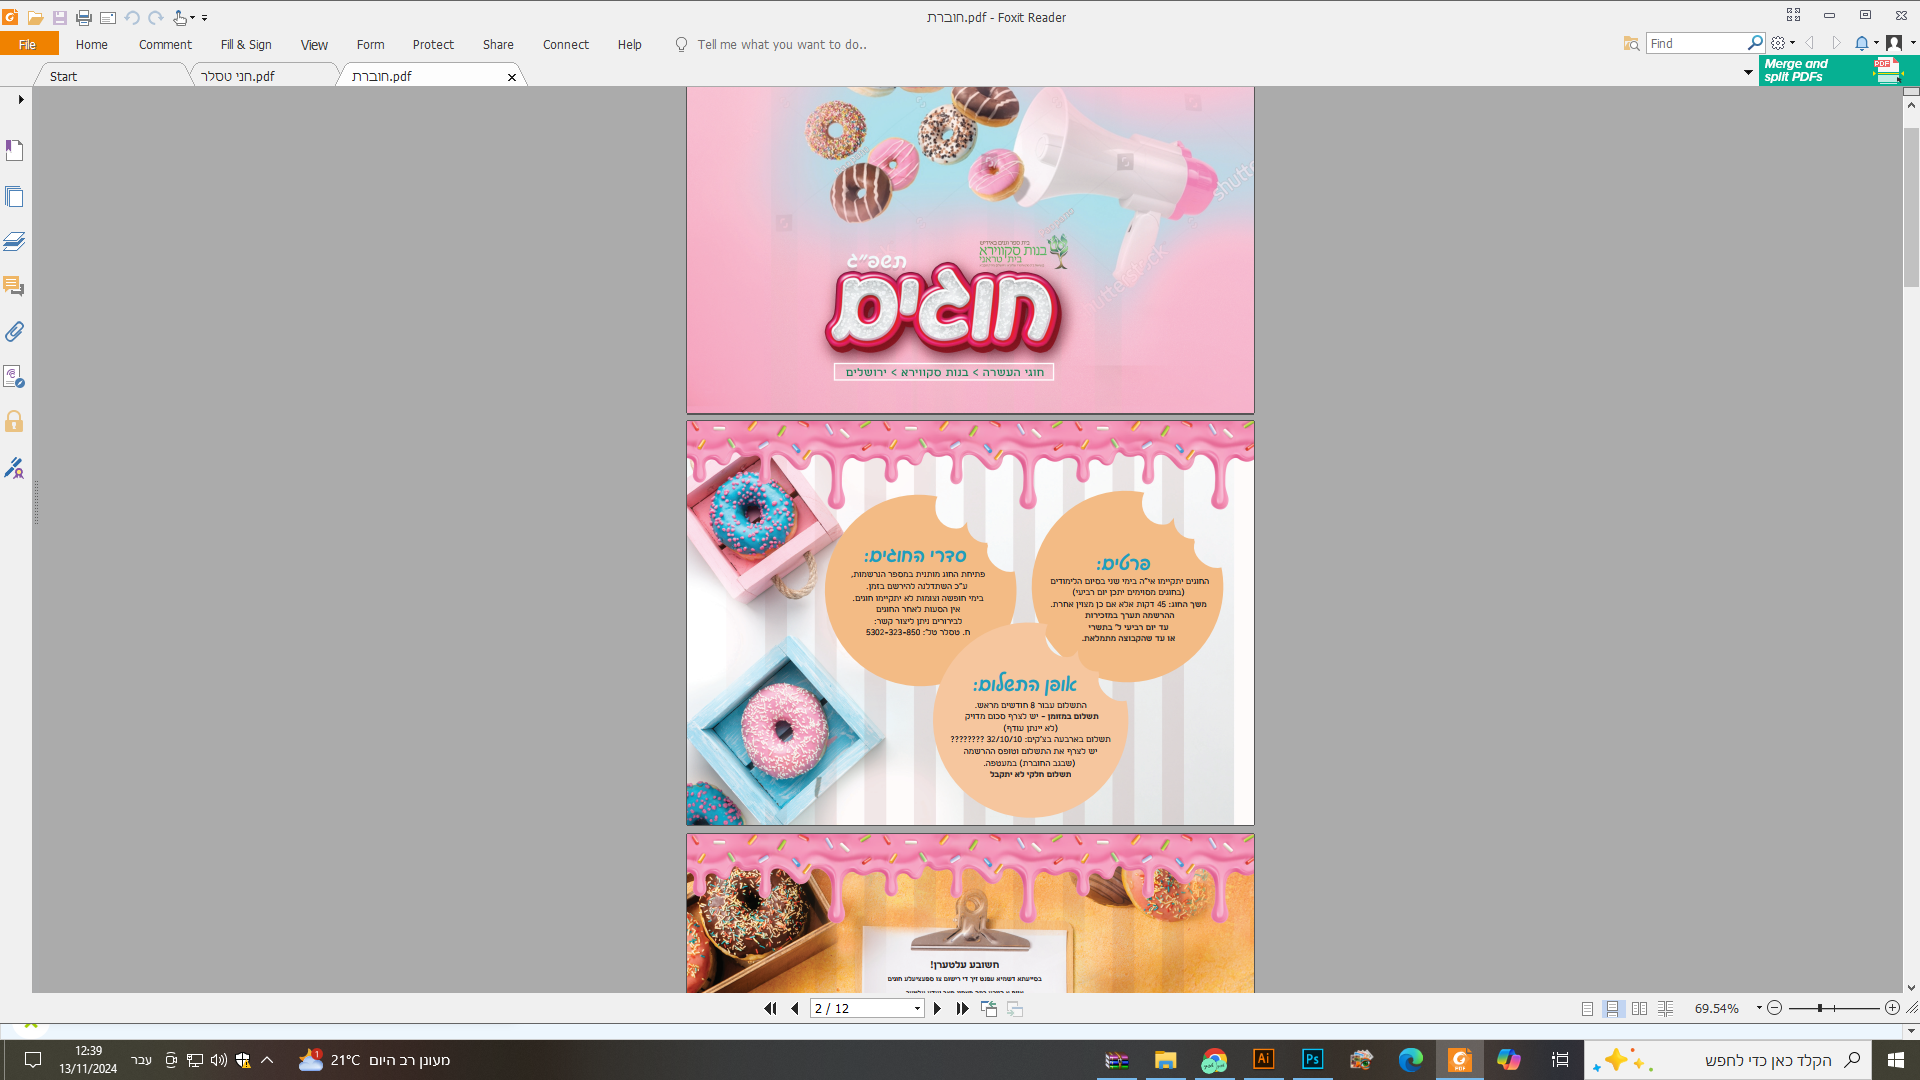This screenshot has width=1920, height=1080.
Task: Open the Comment ribbon tab
Action: pyautogui.click(x=165, y=44)
